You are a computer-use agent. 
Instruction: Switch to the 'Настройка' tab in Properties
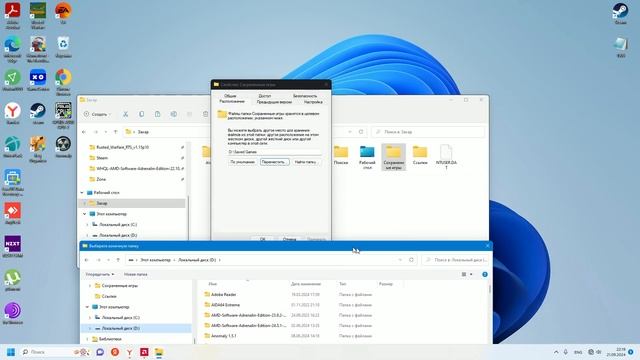tap(313, 102)
